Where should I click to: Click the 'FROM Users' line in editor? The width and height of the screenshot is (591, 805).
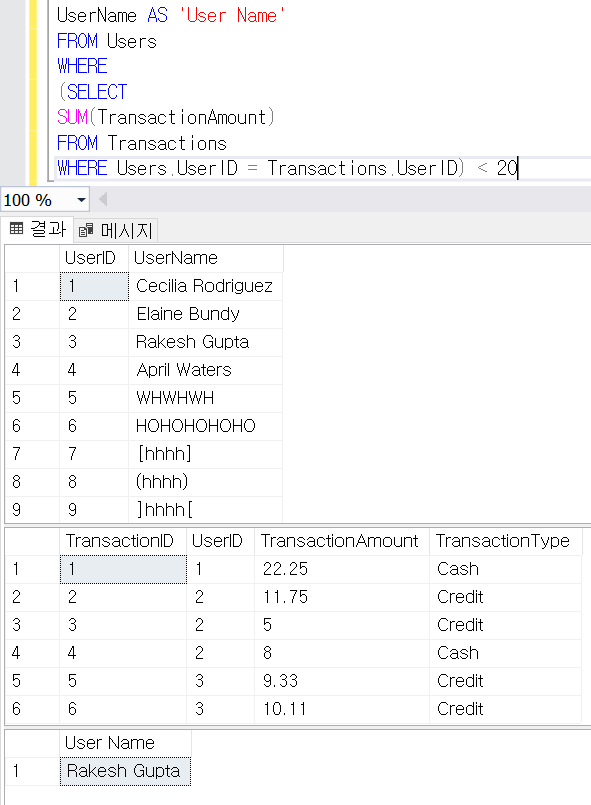(x=107, y=41)
